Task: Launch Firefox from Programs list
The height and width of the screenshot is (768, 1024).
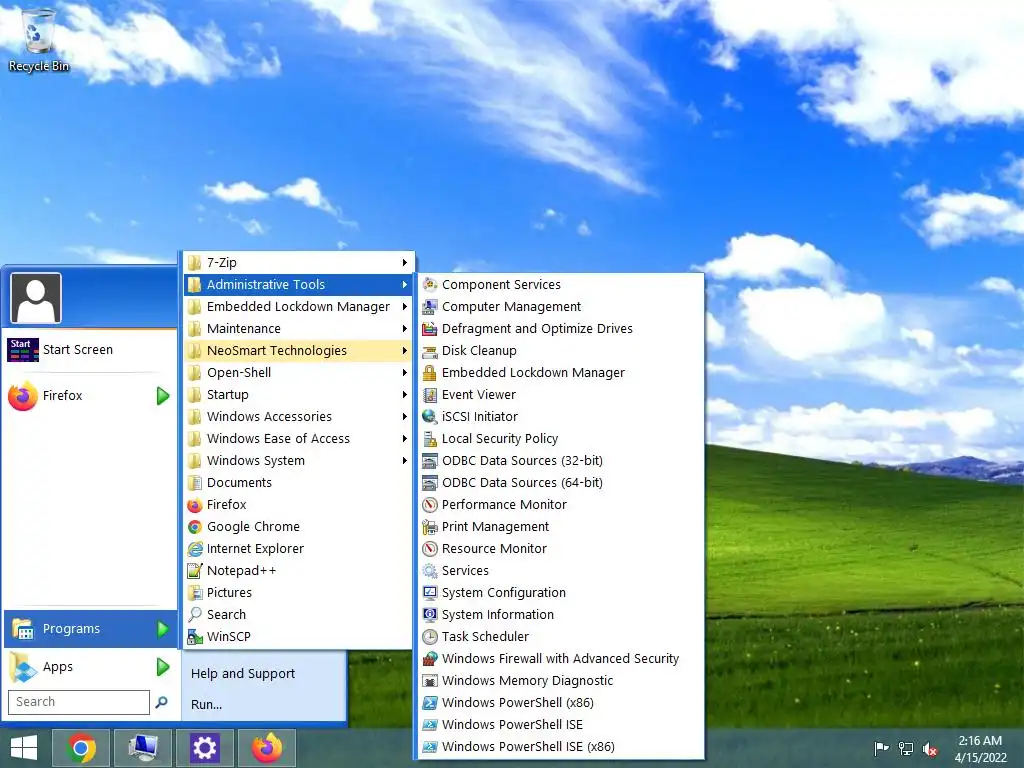Action: (298, 504)
